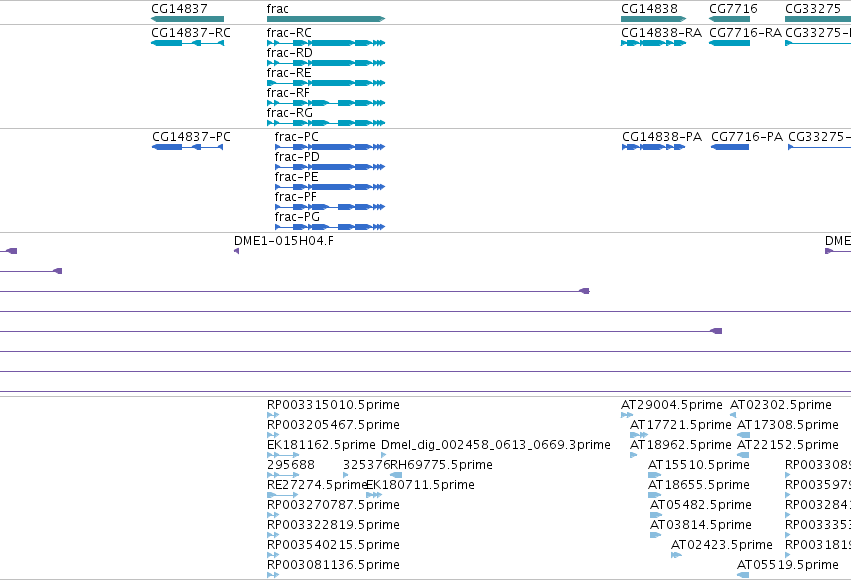Select frac-RF transcript label
The width and height of the screenshot is (851, 580).
click(288, 93)
